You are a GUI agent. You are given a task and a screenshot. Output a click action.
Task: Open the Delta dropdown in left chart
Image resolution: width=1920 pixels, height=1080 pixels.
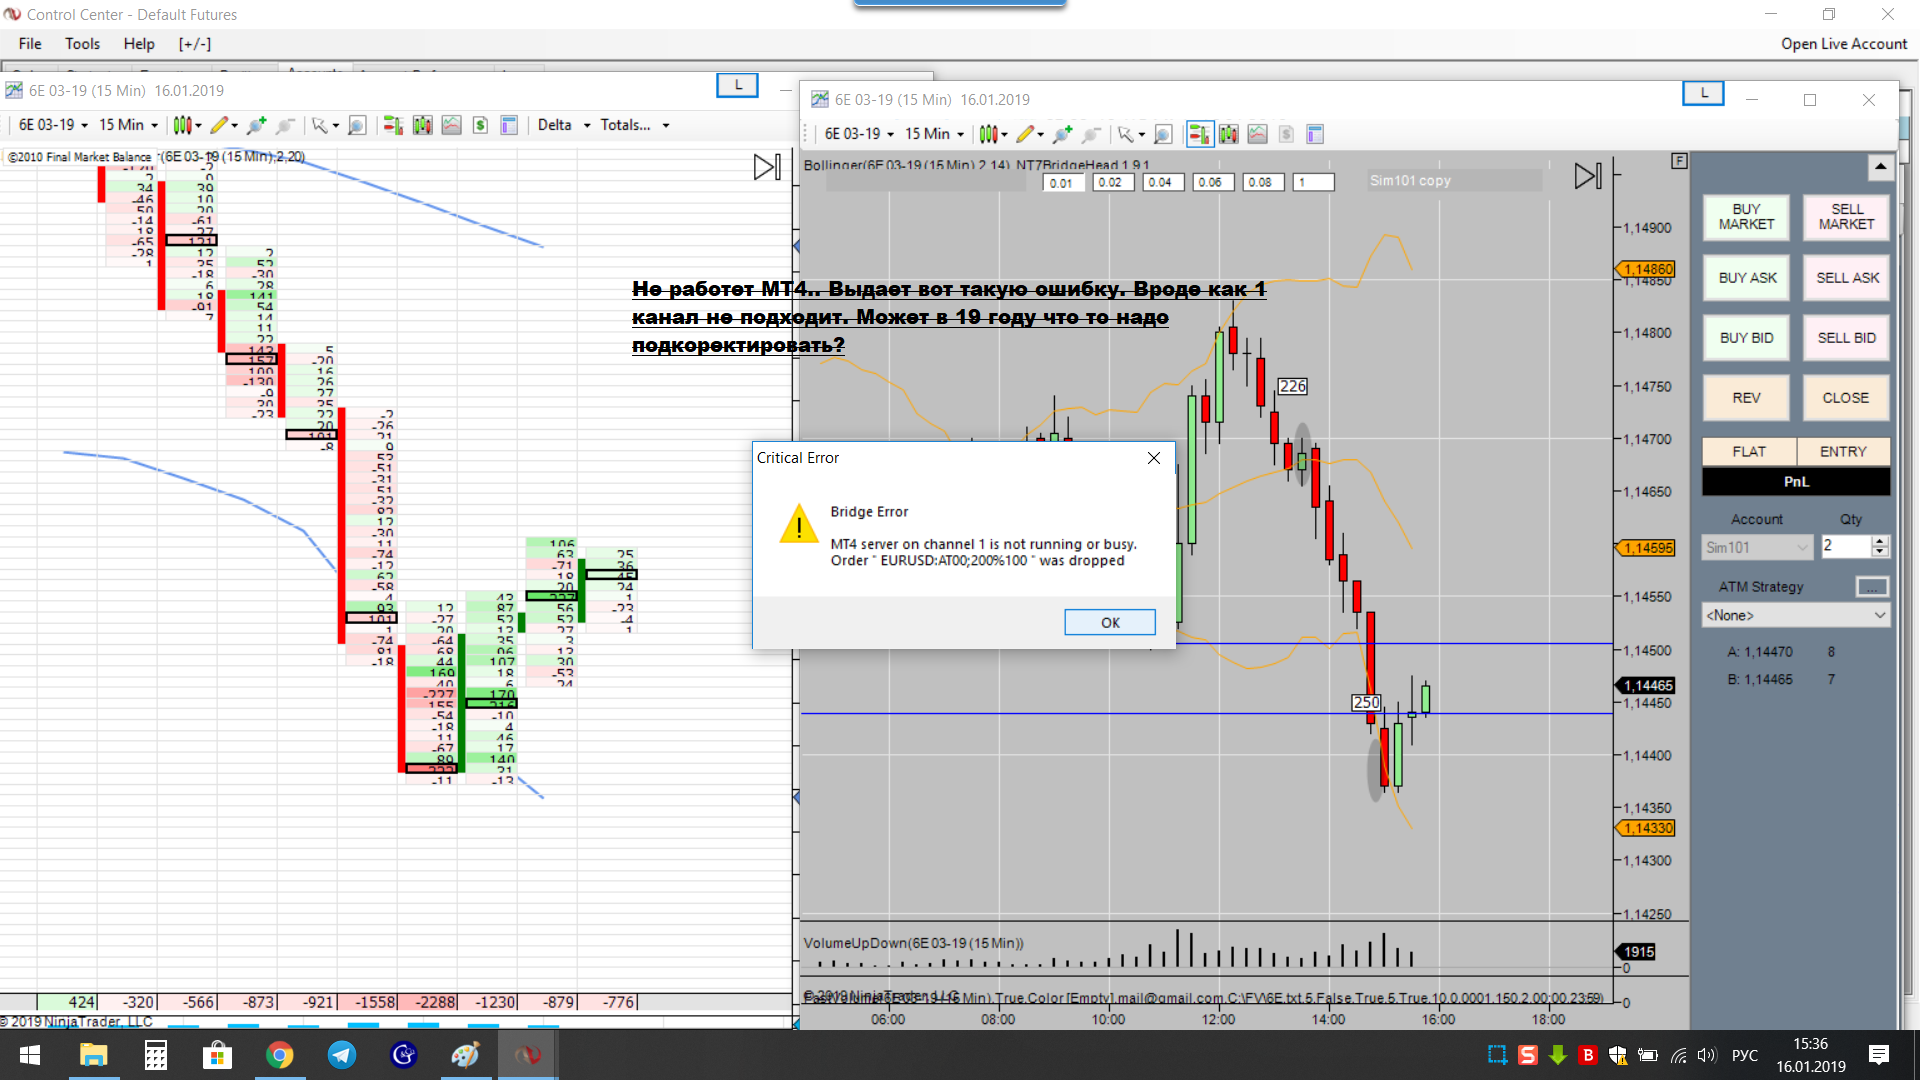click(x=563, y=125)
